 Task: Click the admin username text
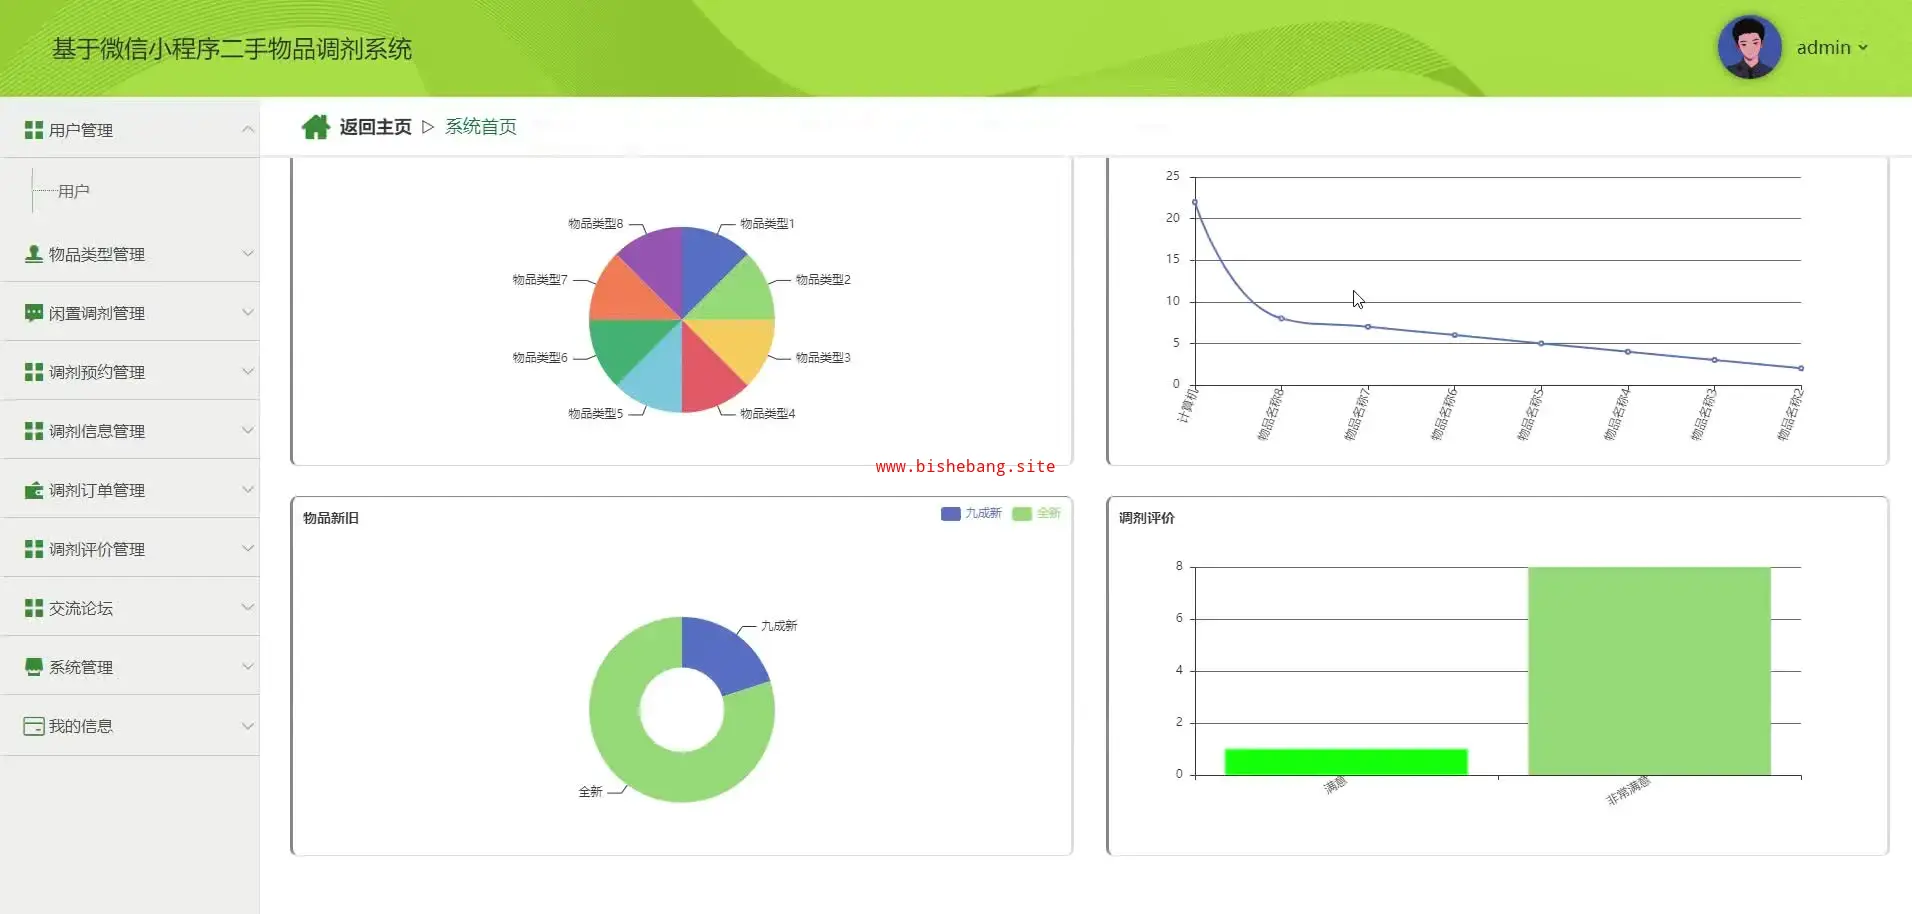tap(1823, 48)
